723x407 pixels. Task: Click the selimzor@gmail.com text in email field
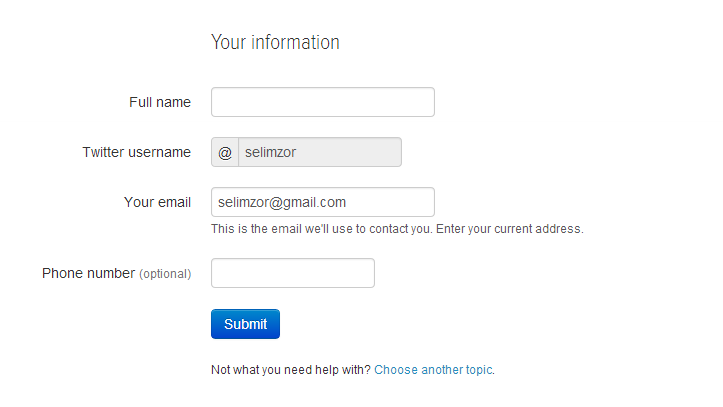pyautogui.click(x=282, y=202)
